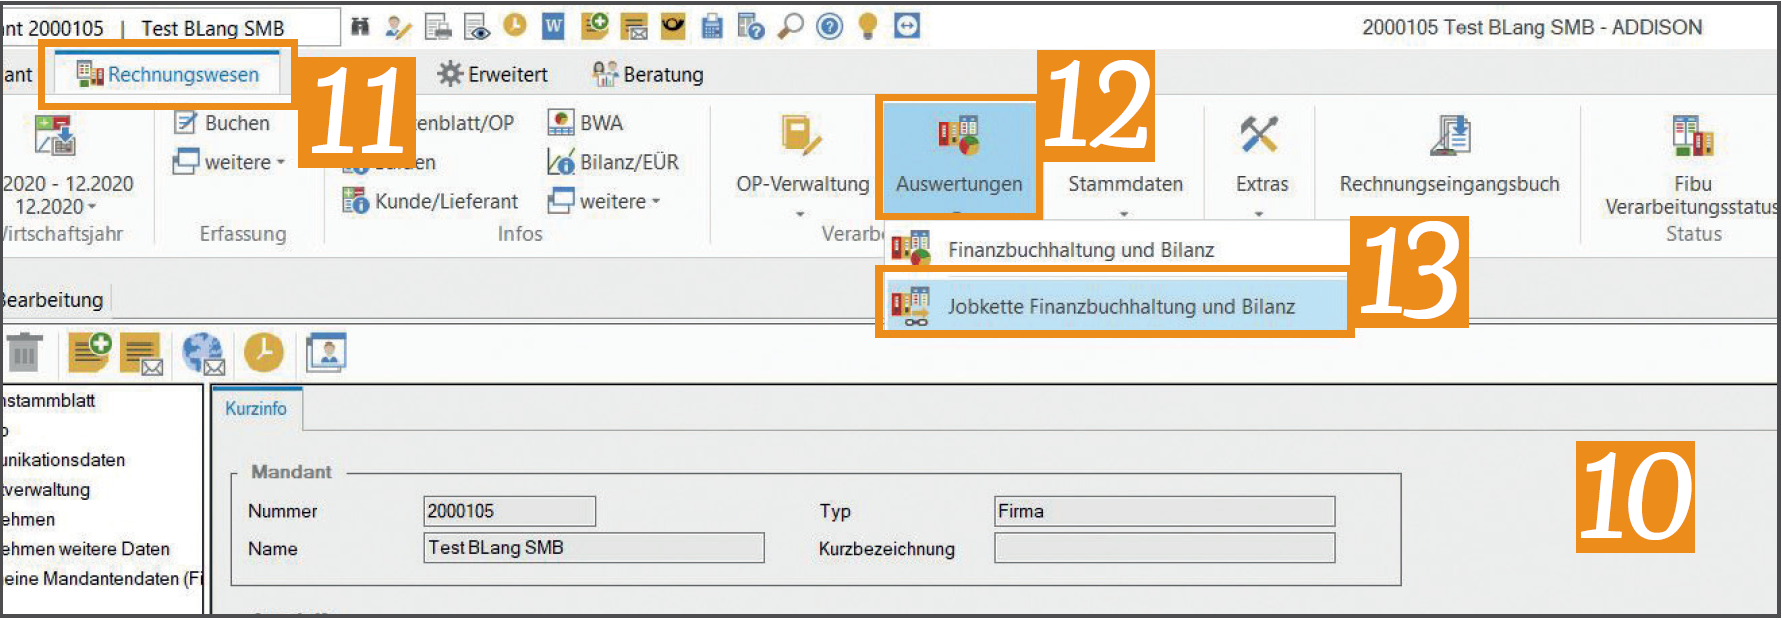Screen dimensions: 1782x620
Task: Open the BWA report button
Action: 585,123
